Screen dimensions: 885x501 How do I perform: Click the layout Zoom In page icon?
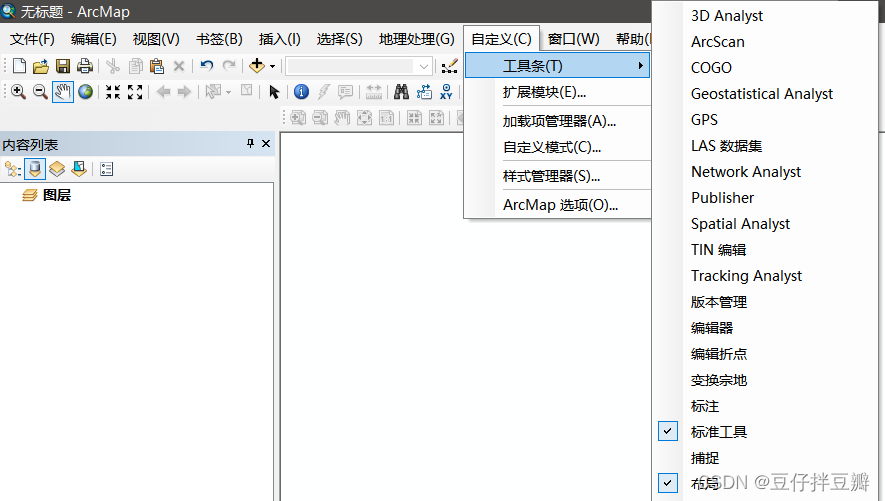[x=298, y=117]
